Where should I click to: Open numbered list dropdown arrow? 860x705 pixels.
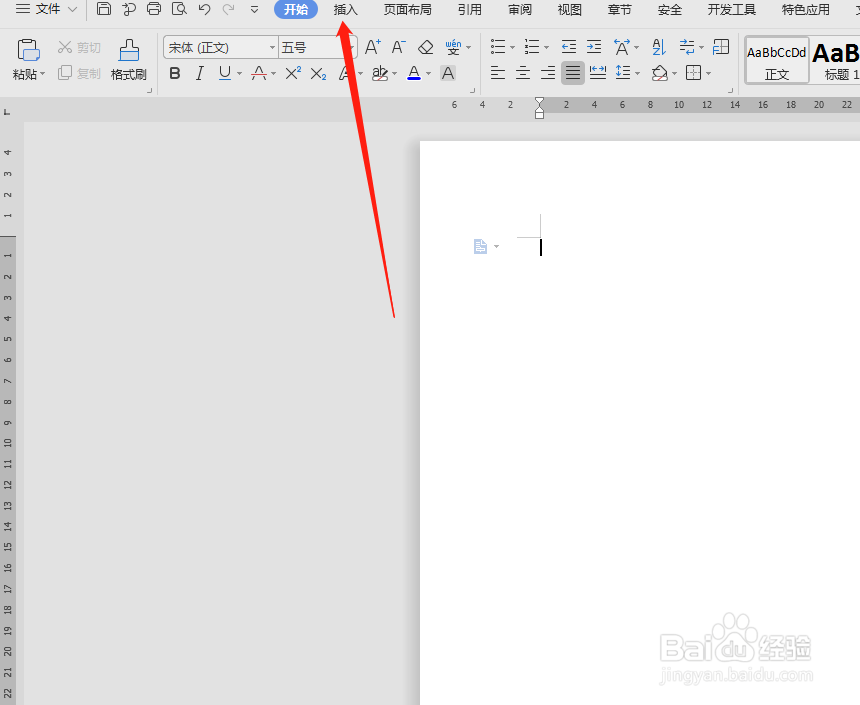pyautogui.click(x=546, y=48)
